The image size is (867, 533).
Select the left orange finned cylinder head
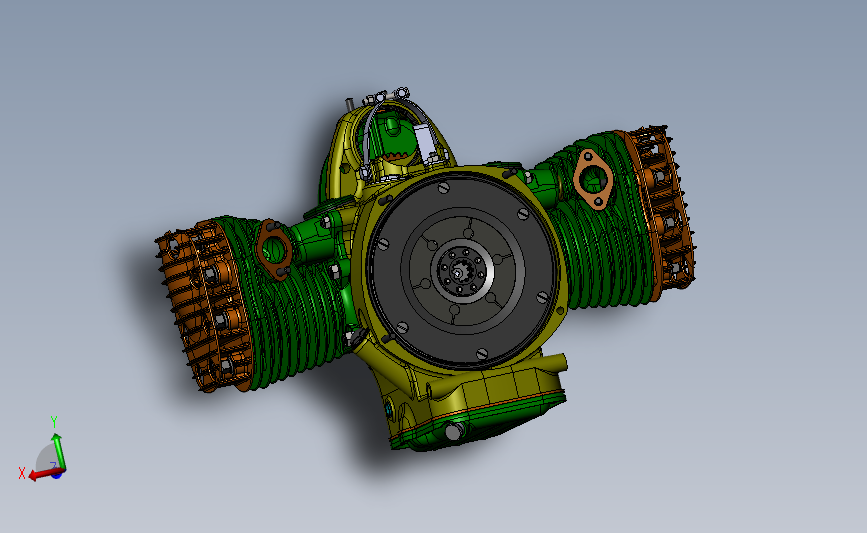203,305
